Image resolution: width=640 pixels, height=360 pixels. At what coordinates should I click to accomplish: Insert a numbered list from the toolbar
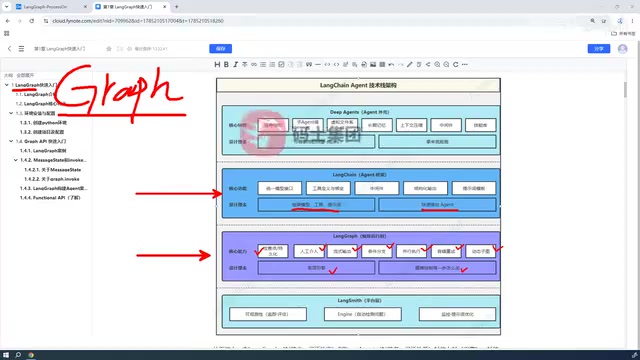click(x=272, y=64)
